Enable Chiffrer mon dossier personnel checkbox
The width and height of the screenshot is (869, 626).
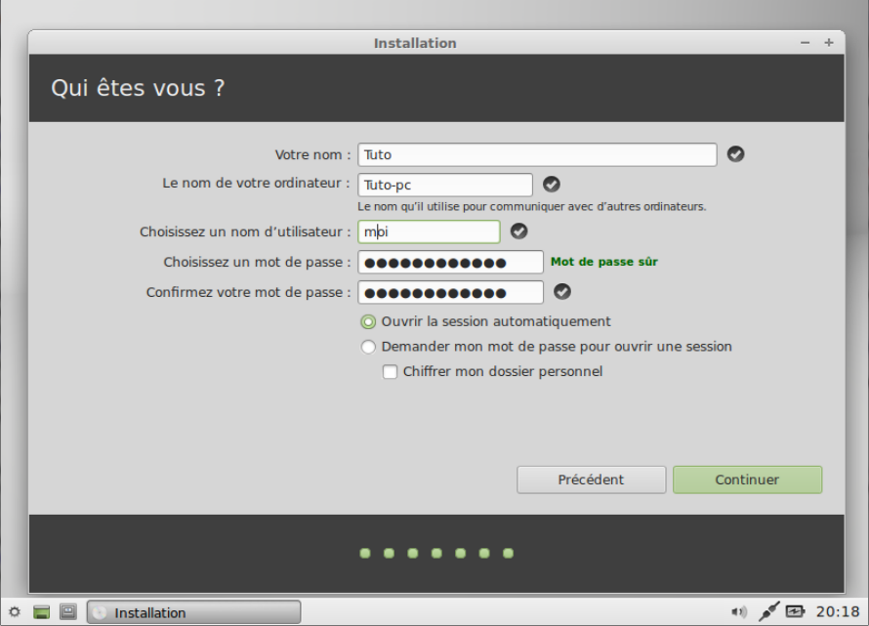click(x=390, y=372)
